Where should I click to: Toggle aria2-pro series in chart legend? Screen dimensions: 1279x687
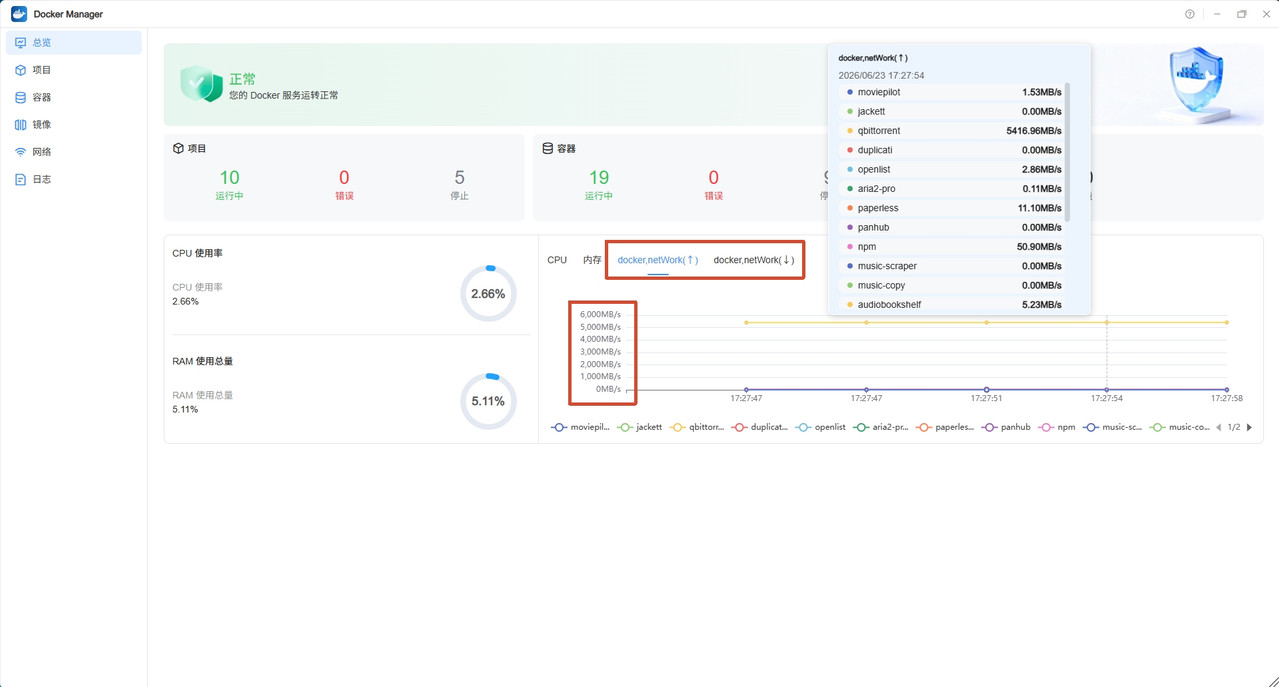coord(881,427)
